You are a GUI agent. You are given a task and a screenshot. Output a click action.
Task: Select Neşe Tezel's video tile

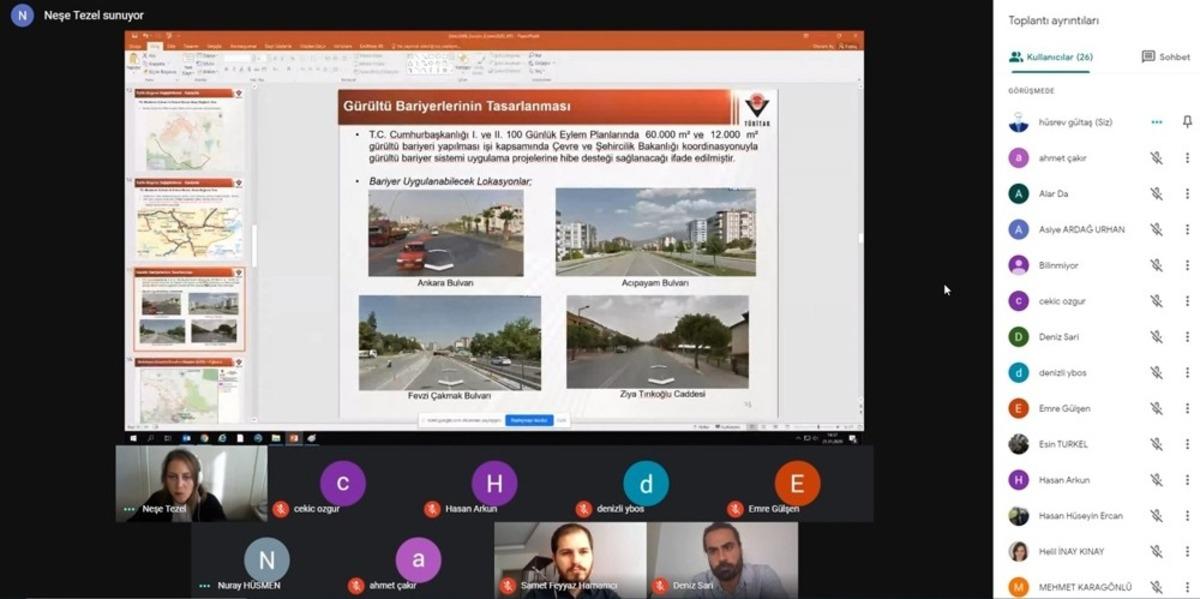pos(192,483)
